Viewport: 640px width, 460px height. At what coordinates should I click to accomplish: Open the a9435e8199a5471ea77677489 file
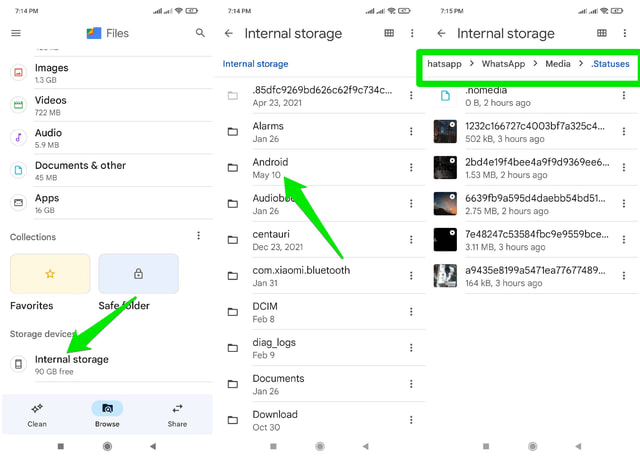tap(533, 276)
